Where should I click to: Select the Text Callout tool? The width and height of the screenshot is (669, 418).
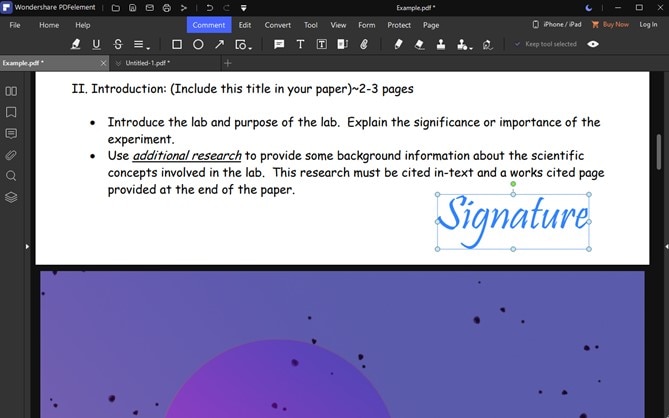[x=343, y=44]
